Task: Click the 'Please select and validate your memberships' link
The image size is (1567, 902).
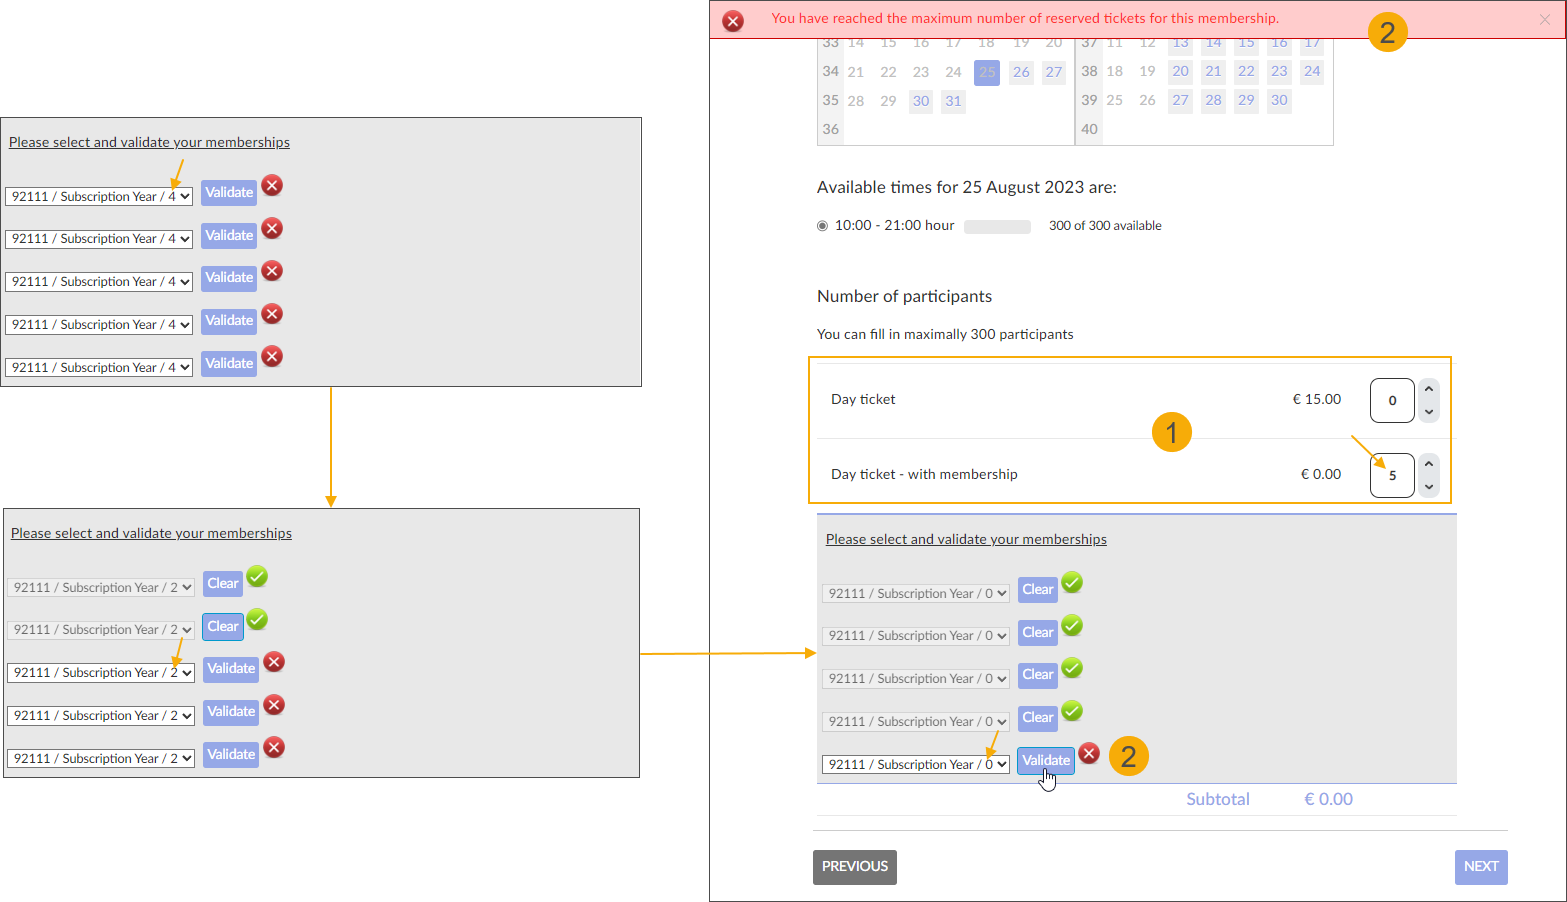Action: pos(966,538)
